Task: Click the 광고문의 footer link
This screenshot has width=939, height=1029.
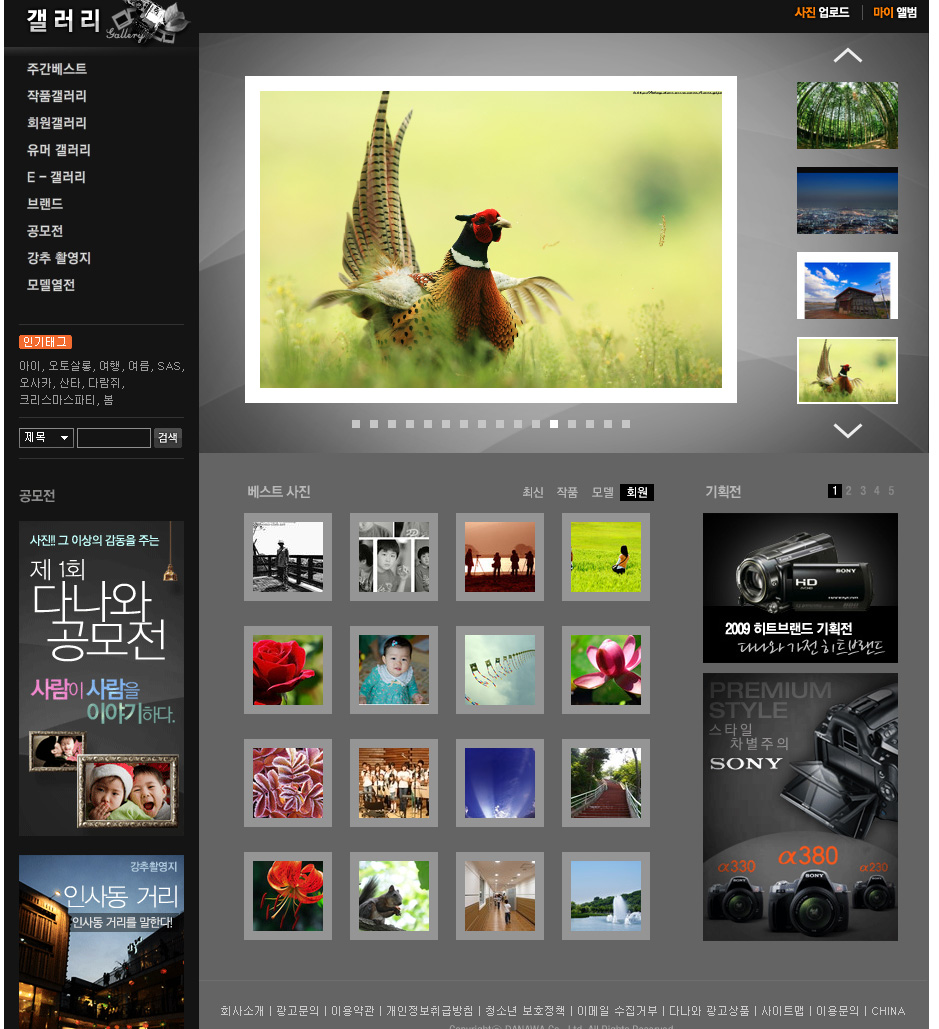Action: (297, 1011)
